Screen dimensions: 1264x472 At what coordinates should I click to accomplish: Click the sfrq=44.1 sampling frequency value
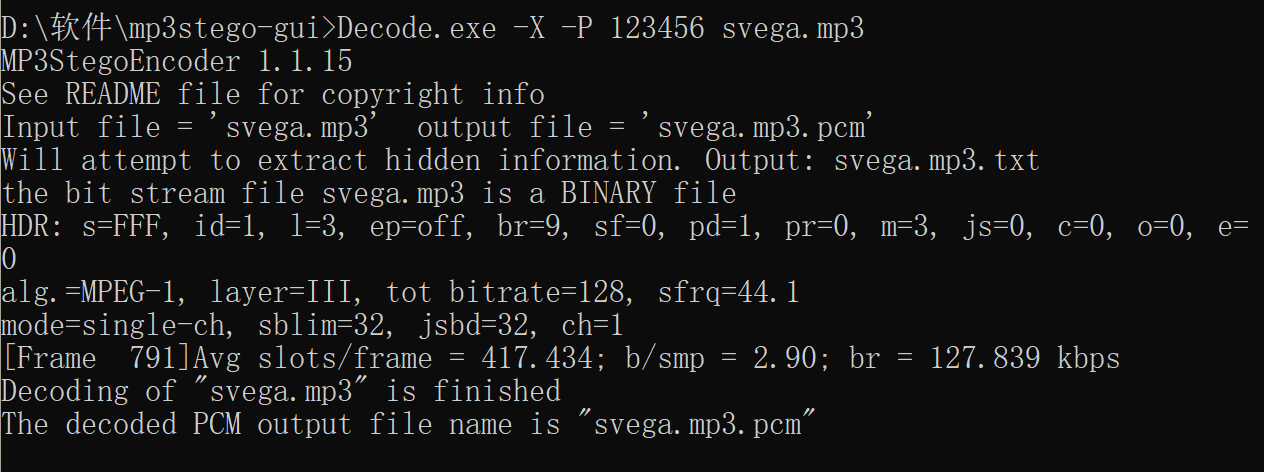[x=728, y=292]
